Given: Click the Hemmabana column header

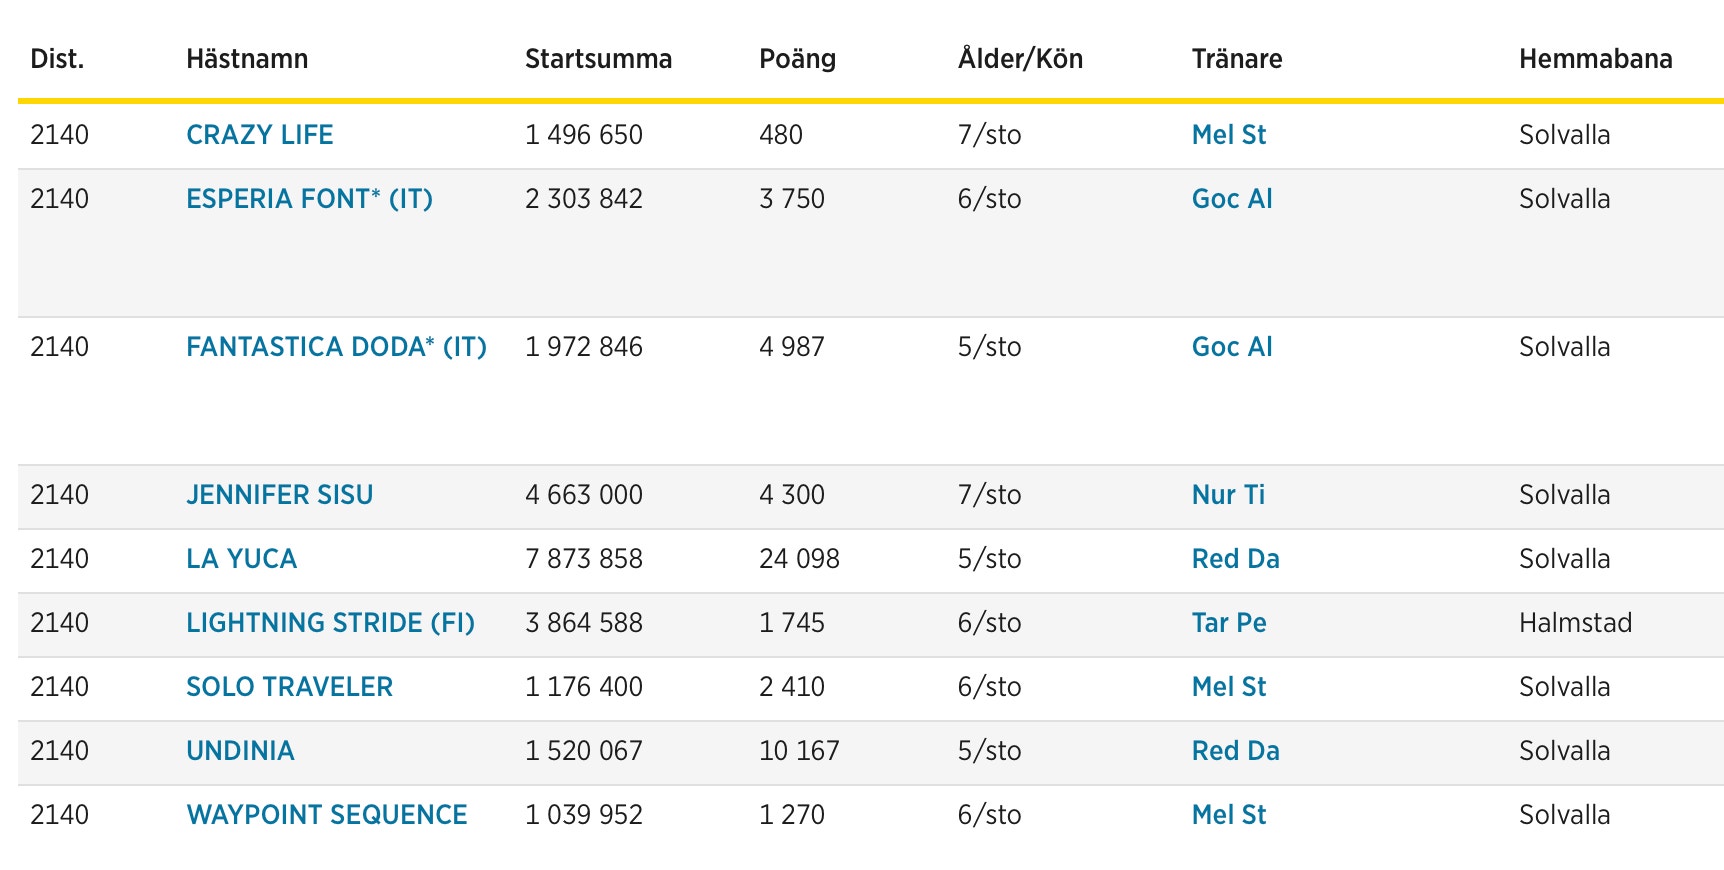Looking at the screenshot, I should click(x=1595, y=59).
